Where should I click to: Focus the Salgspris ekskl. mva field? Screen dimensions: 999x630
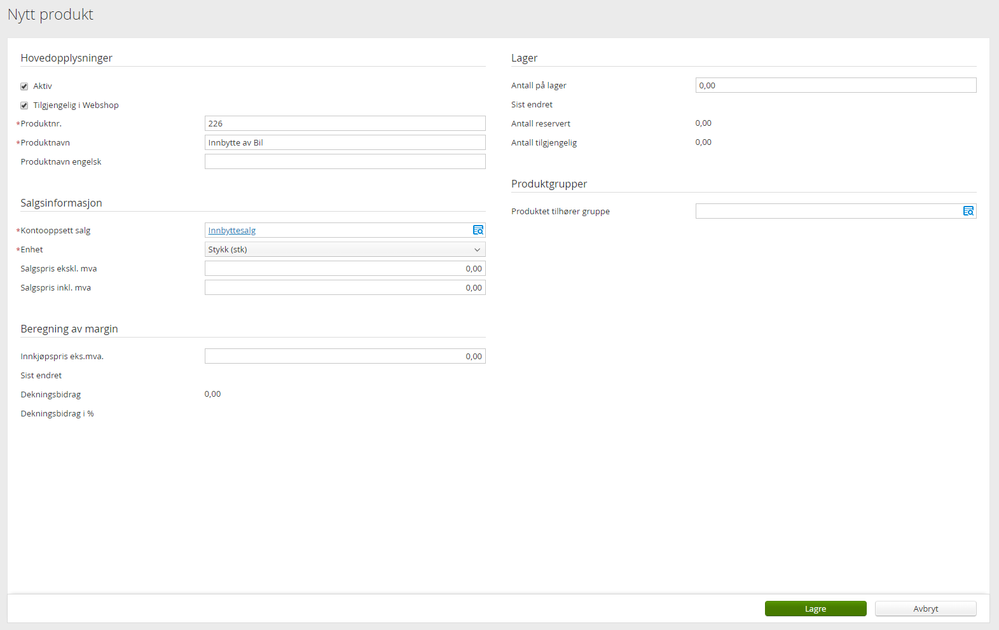point(345,268)
